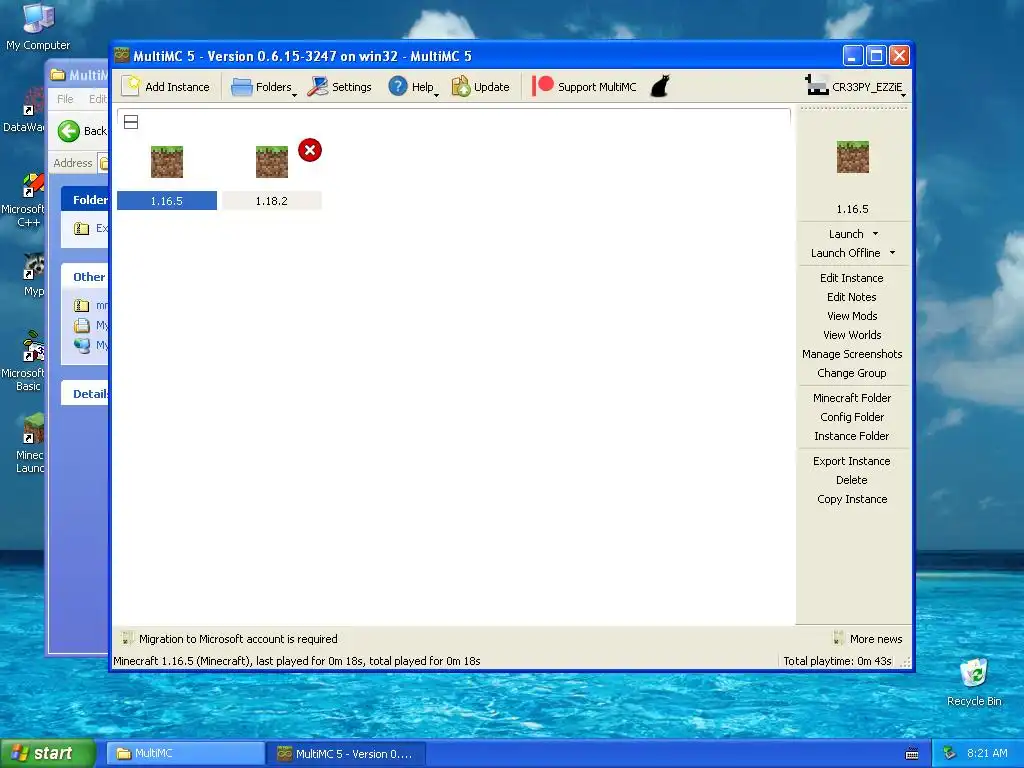Open View Mods
Image resolution: width=1024 pixels, height=768 pixels.
(x=852, y=315)
